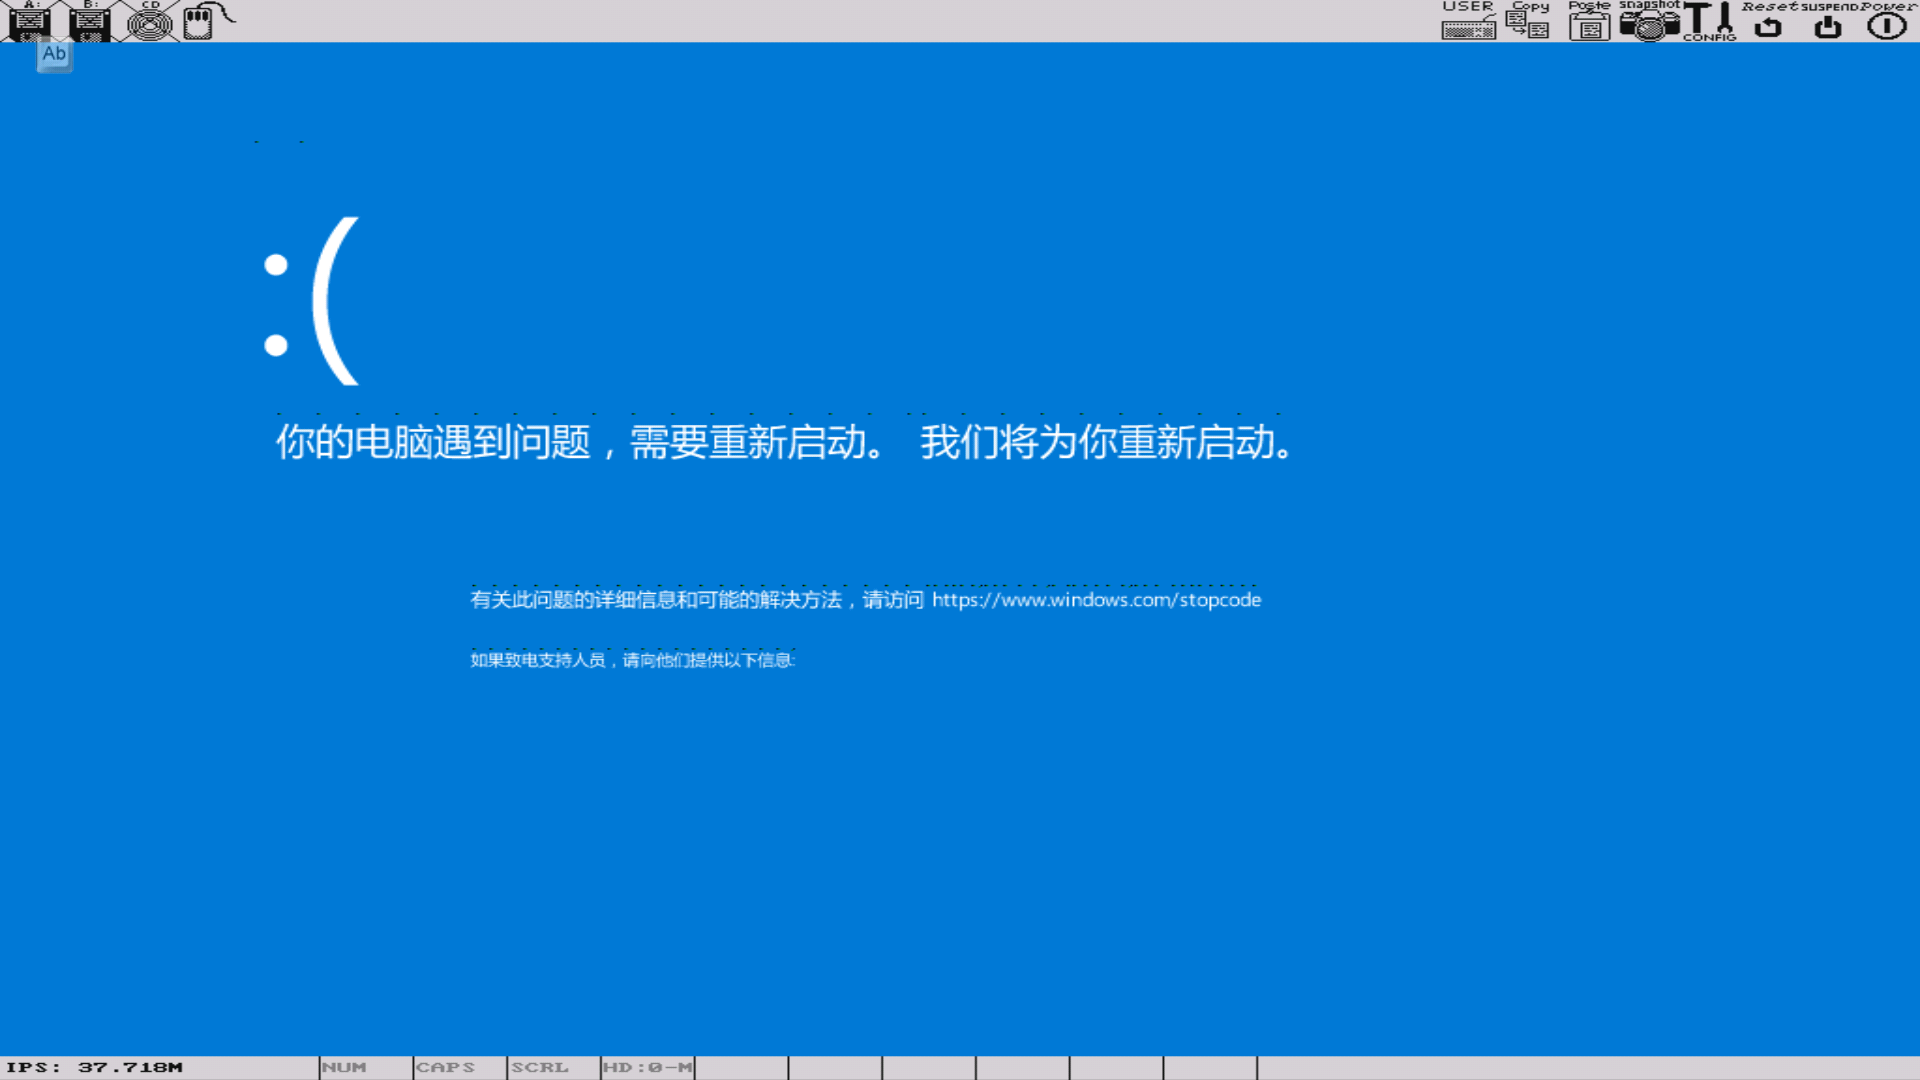The height and width of the screenshot is (1080, 1920).
Task: Click the Suspend emulator button
Action: 1828,21
